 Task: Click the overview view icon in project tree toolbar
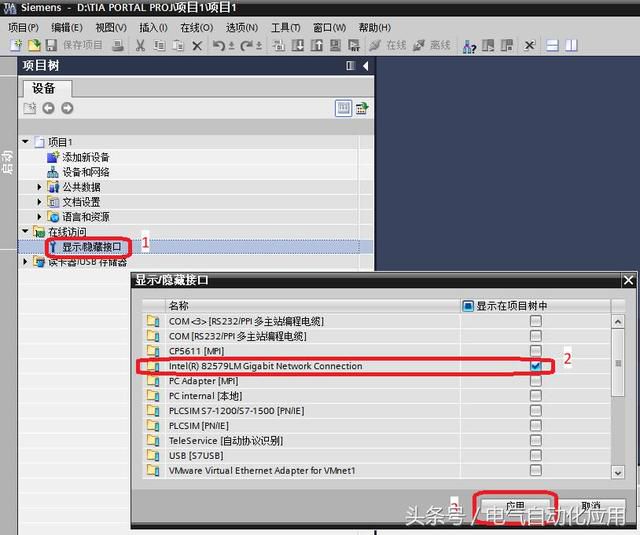[x=343, y=108]
